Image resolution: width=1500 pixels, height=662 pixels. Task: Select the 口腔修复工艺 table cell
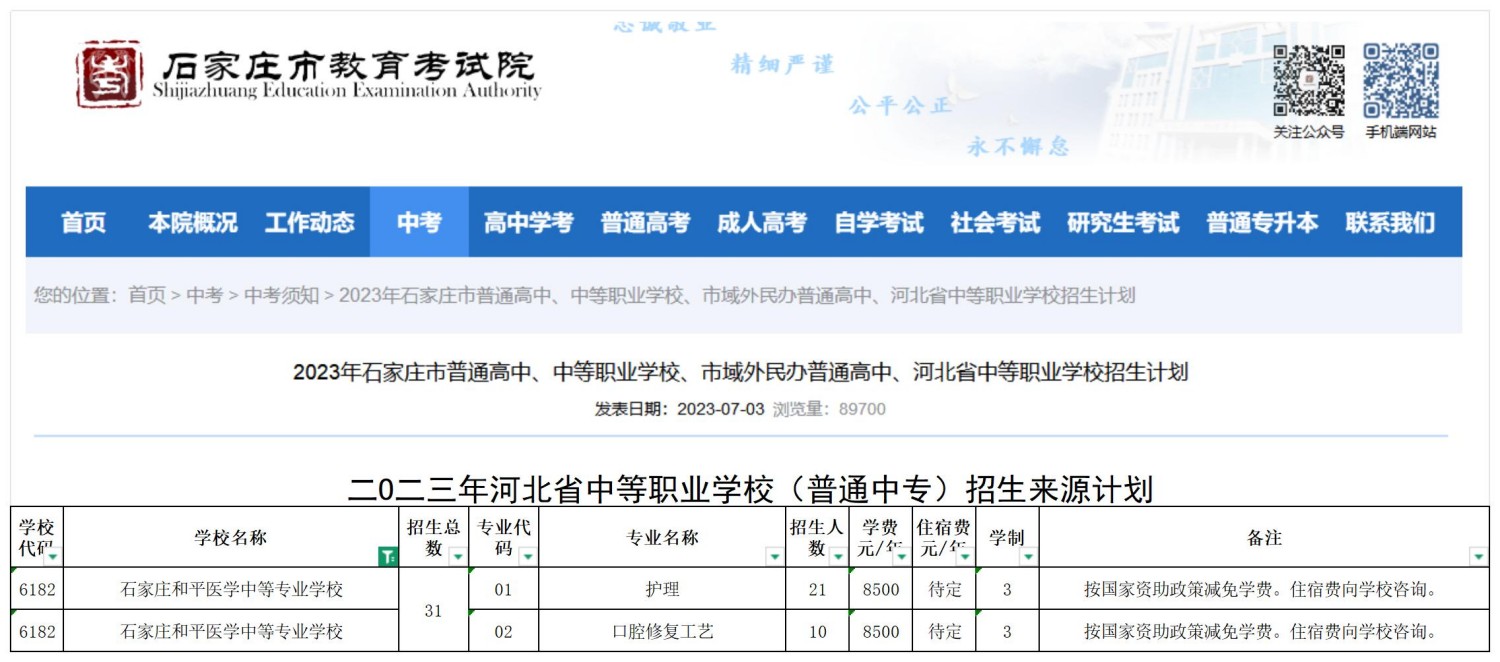[662, 632]
